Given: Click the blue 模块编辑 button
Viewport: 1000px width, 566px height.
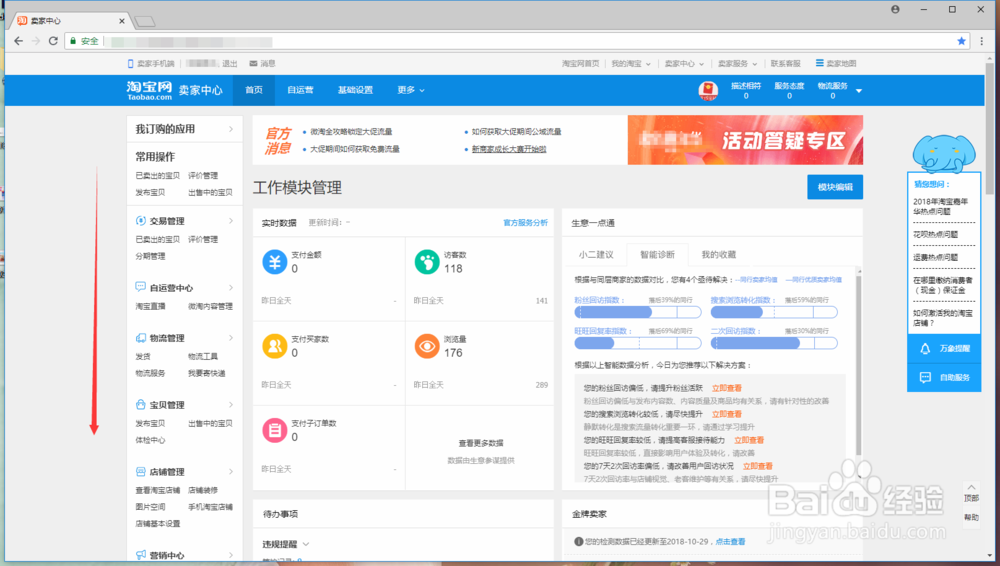Looking at the screenshot, I should click(x=835, y=187).
